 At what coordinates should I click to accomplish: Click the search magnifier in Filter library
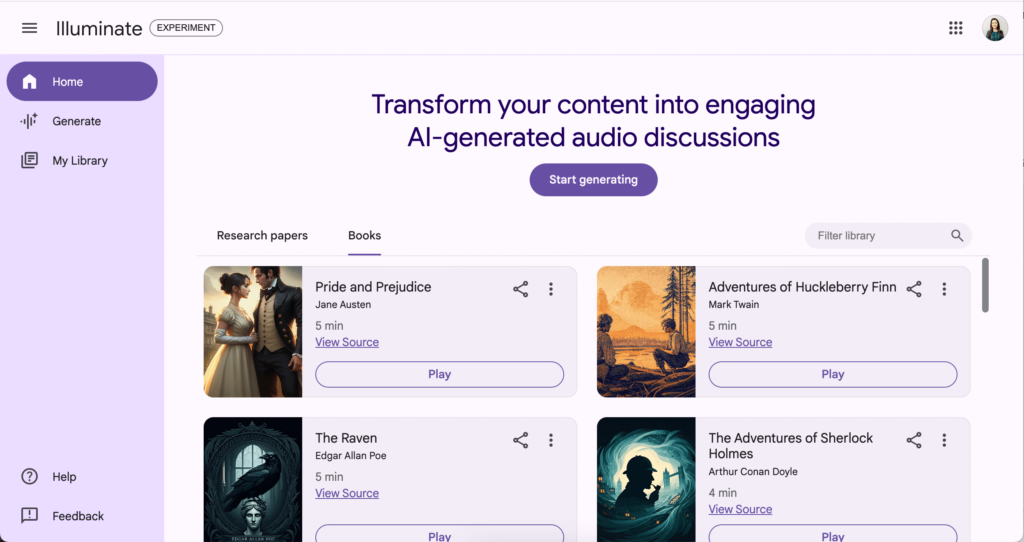coord(957,236)
